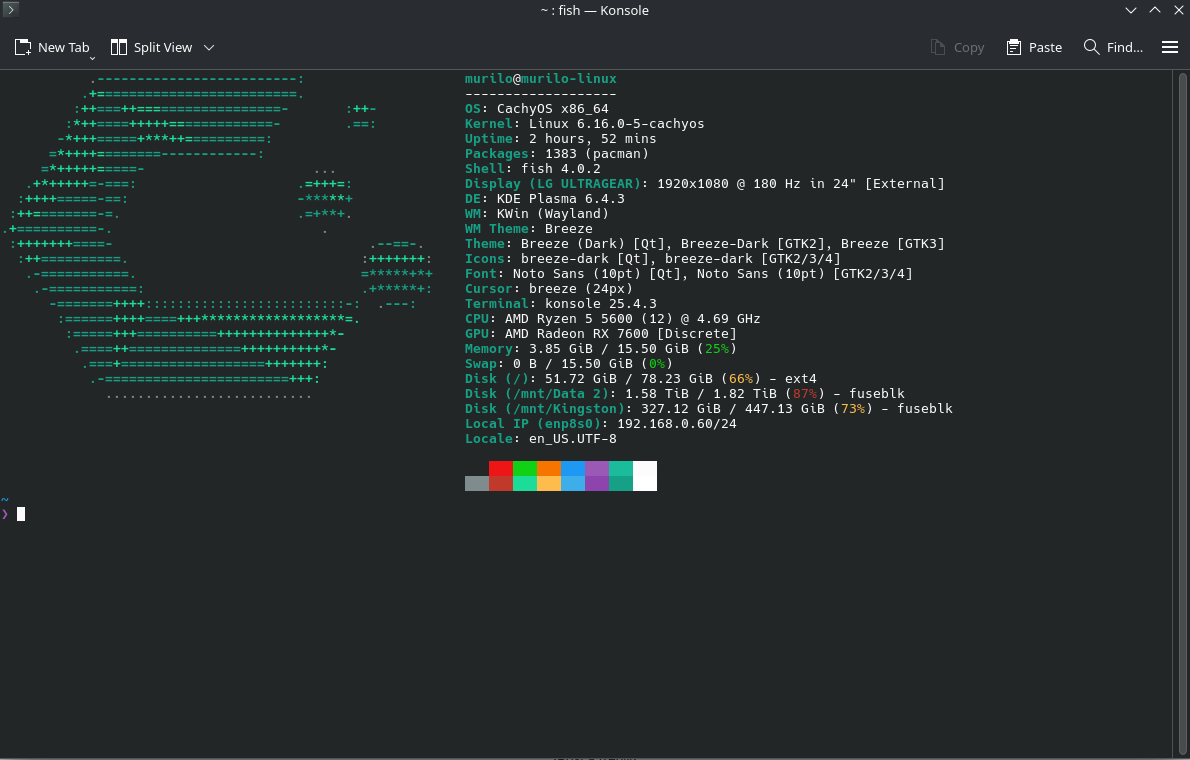The width and height of the screenshot is (1190, 760).
Task: Click the 'WM Theme: Breeze' line
Action: 529,229
